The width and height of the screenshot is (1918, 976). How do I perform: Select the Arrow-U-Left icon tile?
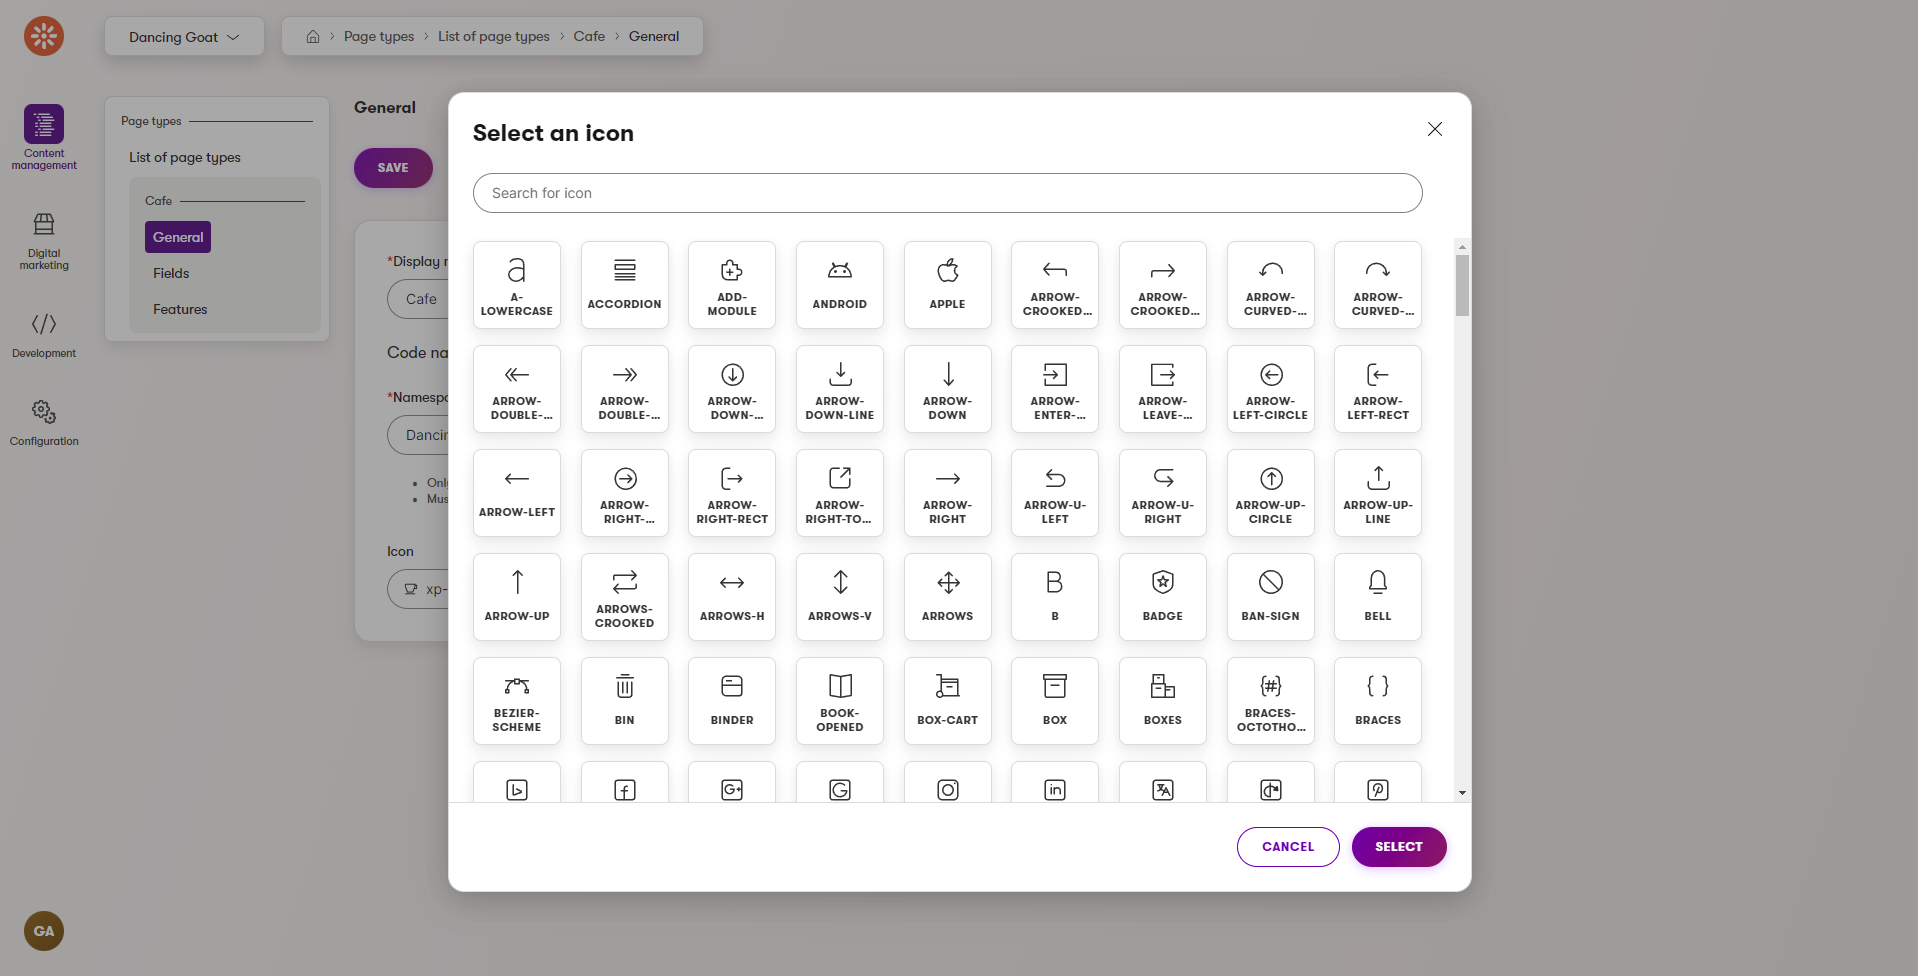pyautogui.click(x=1055, y=493)
